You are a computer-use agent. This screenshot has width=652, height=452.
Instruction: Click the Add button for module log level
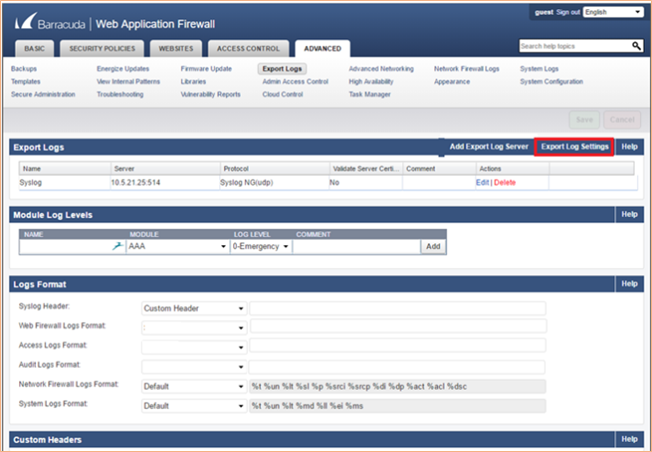click(x=433, y=247)
